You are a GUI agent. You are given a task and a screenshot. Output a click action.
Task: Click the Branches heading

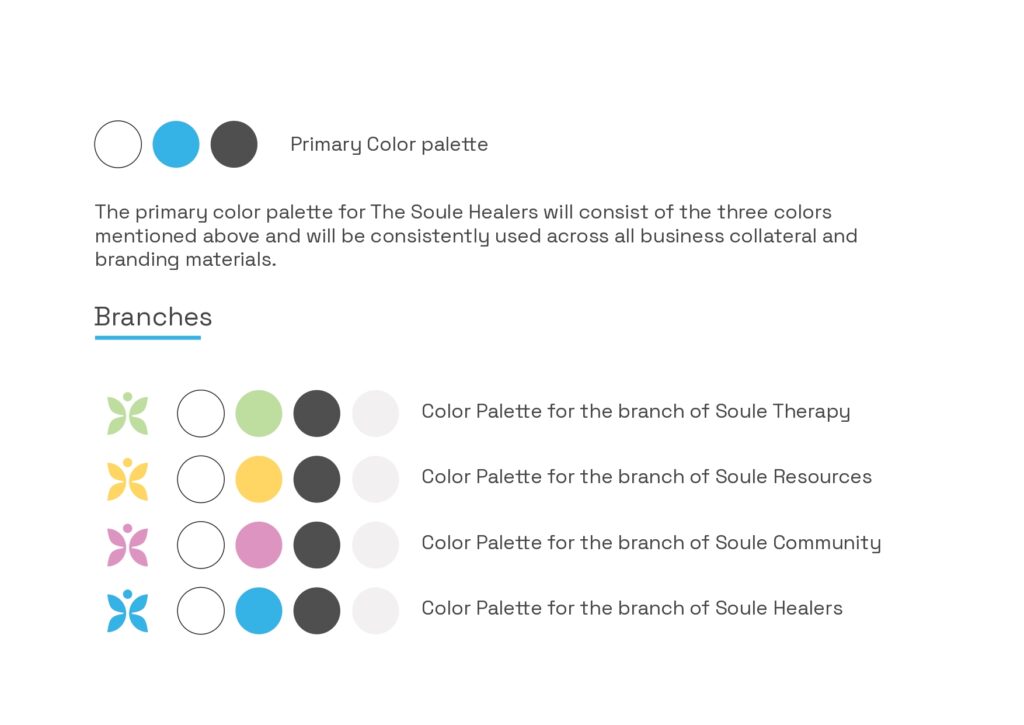(153, 317)
